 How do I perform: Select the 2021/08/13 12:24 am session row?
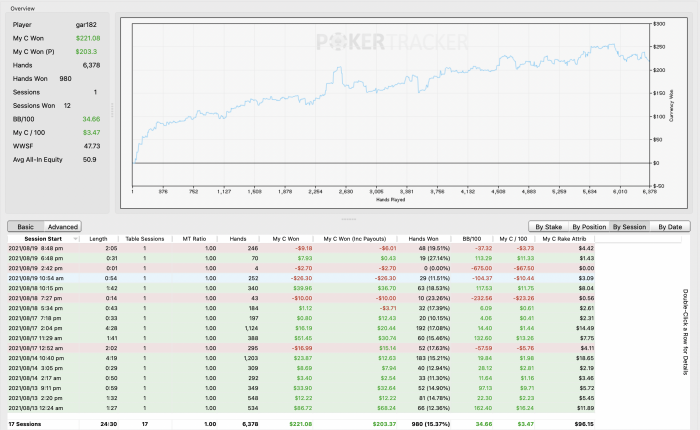[301, 408]
